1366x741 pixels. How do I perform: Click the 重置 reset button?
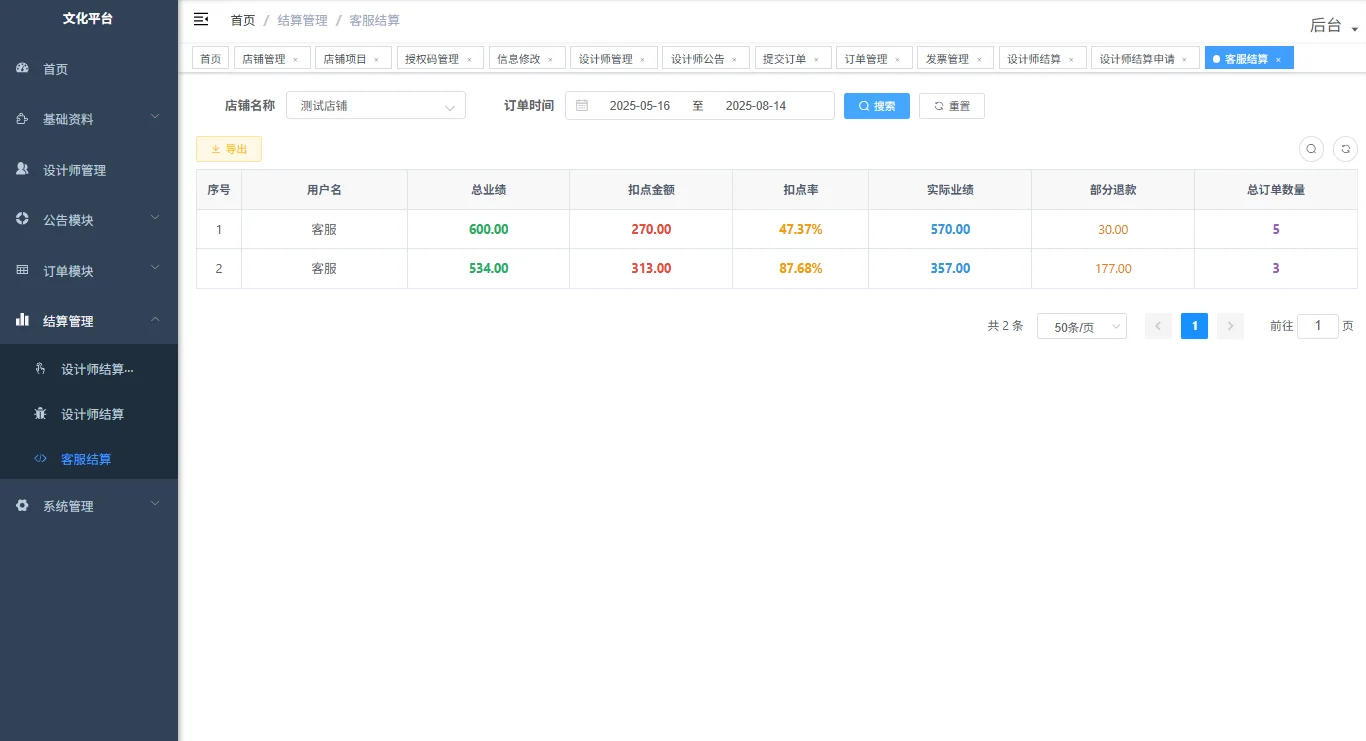(x=951, y=105)
